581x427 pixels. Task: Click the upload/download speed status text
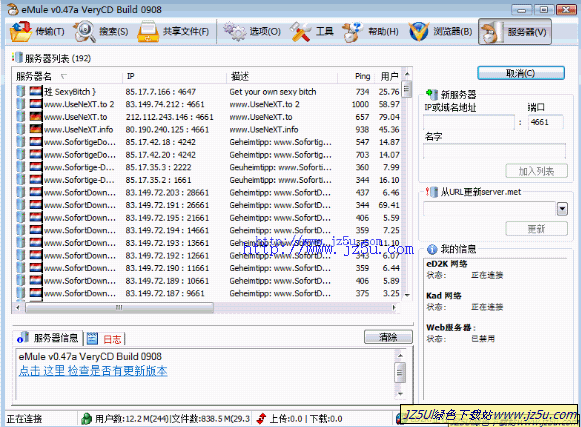[306, 419]
